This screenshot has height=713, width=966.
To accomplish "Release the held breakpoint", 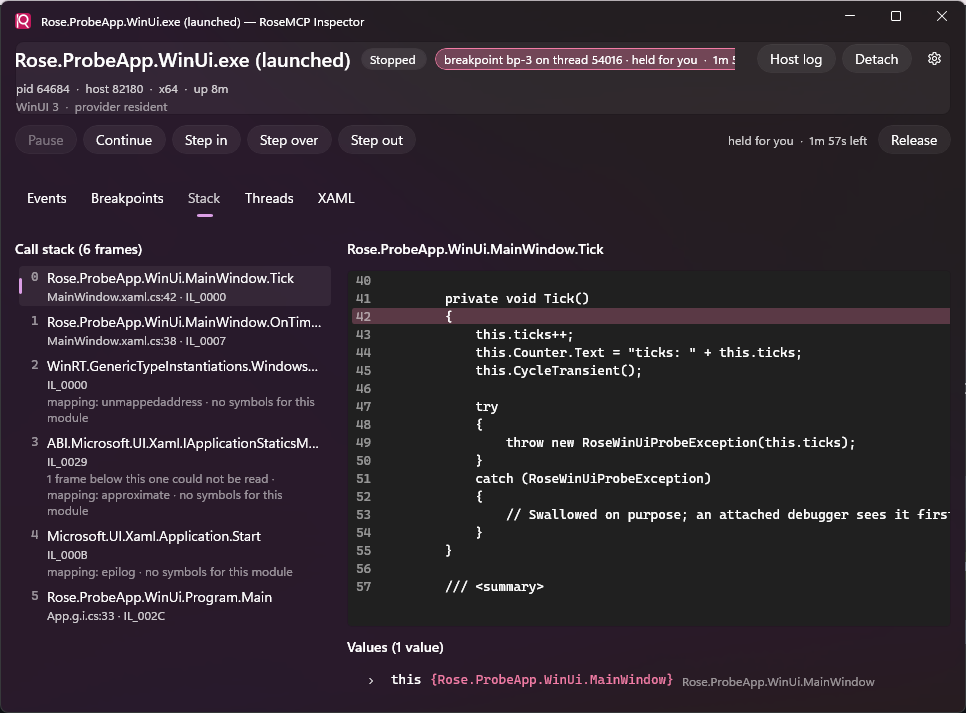I will click(914, 140).
